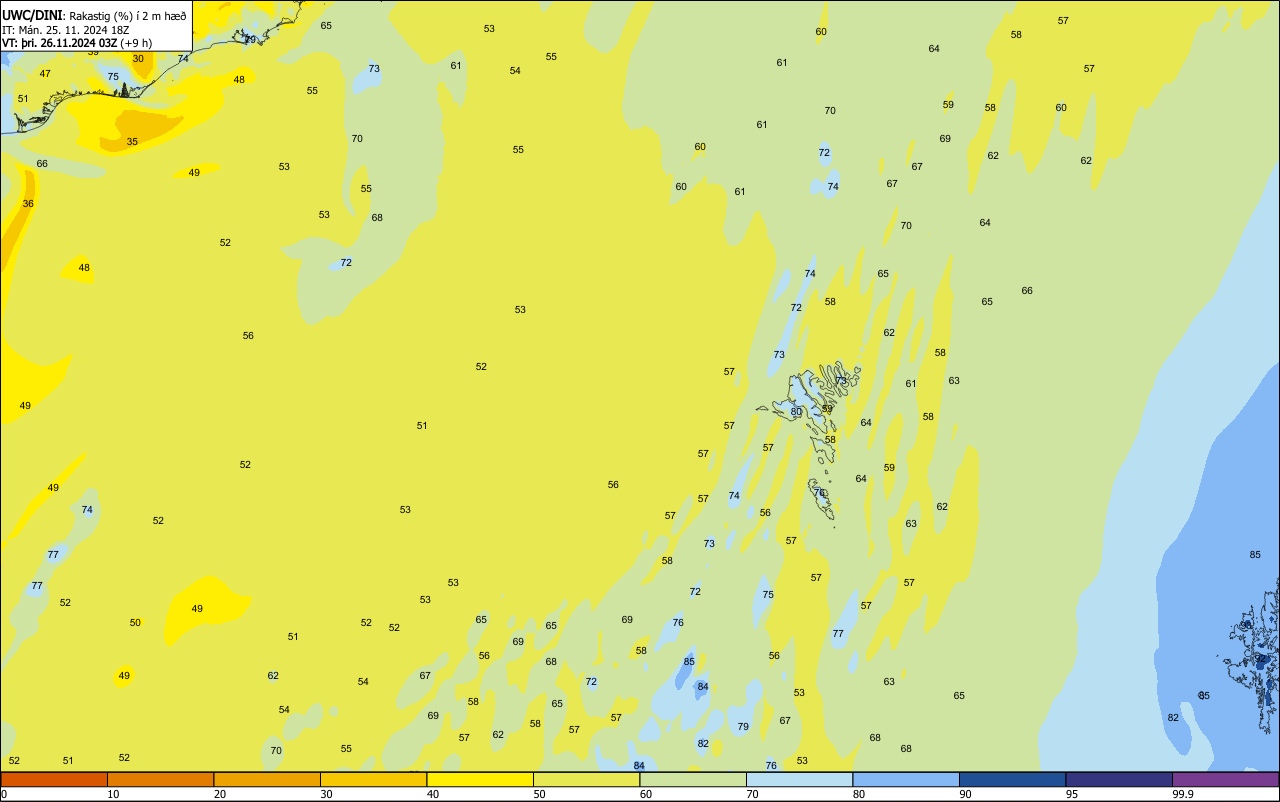Click the purple 99.9+ legend segment
1280x802 pixels.
1225,779
